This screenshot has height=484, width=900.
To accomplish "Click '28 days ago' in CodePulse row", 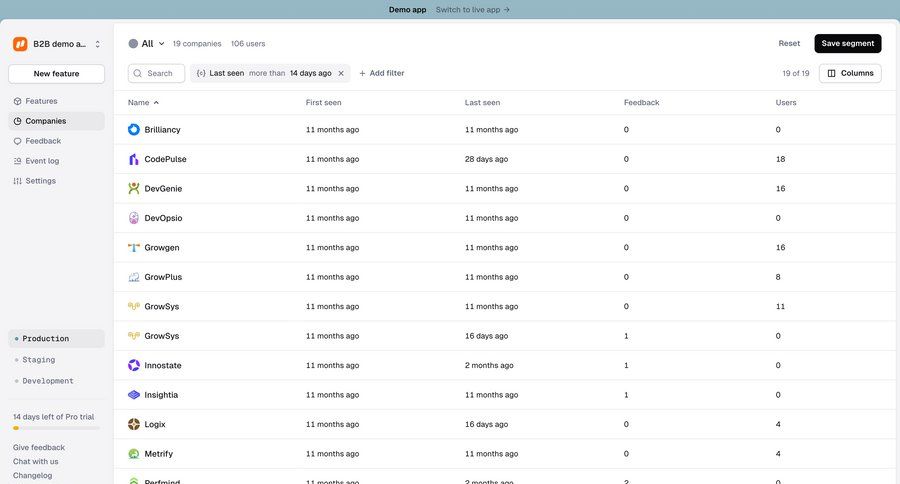I will 487,159.
